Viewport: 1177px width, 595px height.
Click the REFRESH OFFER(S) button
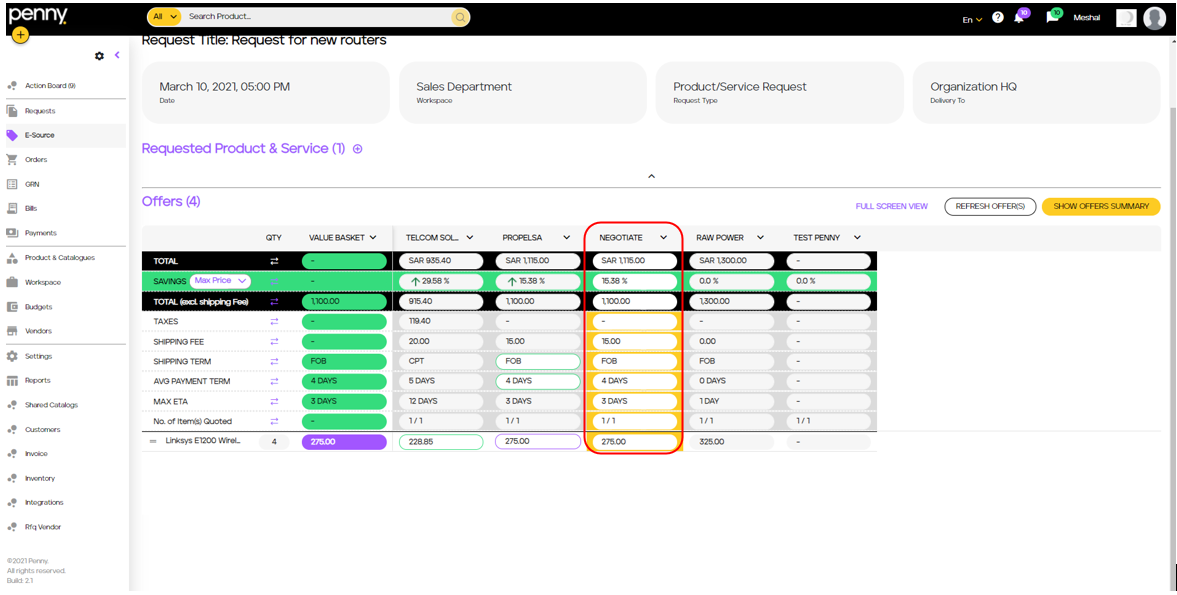[x=990, y=206]
